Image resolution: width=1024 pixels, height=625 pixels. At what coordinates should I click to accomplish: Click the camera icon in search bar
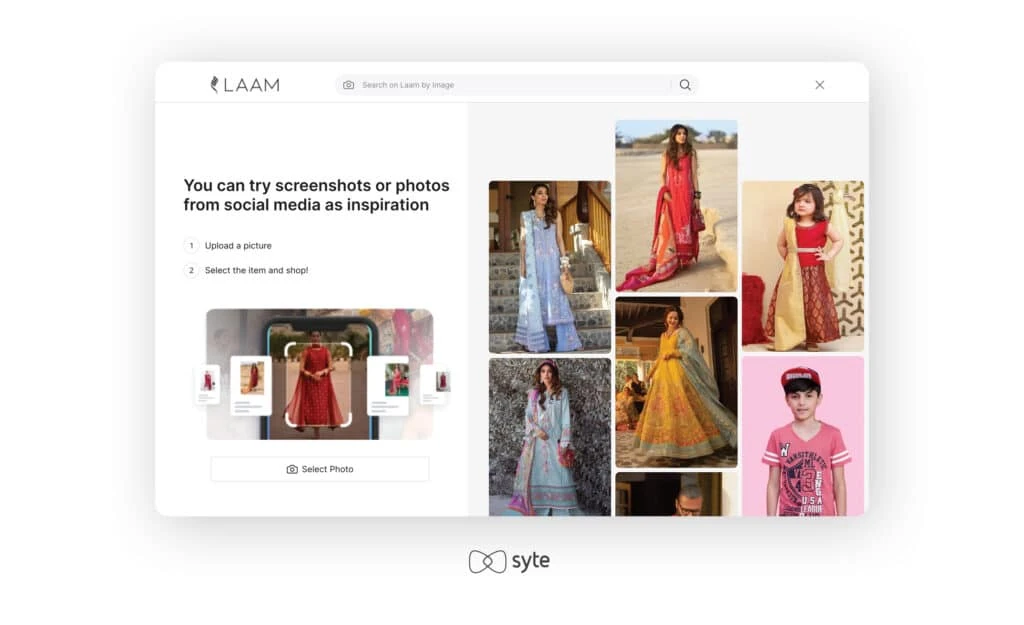(348, 85)
